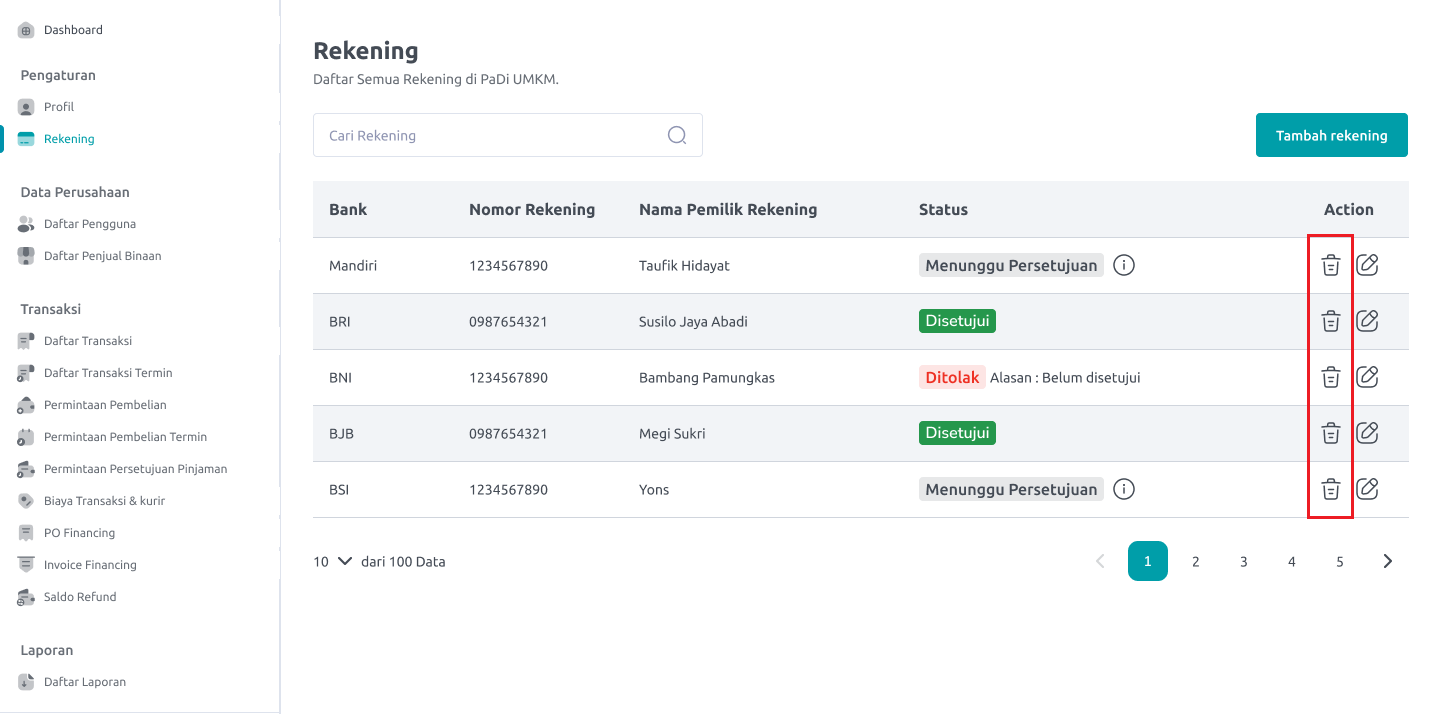Open Daftar Pengguna in the sidebar
Image resolution: width=1440 pixels, height=714 pixels.
[x=90, y=224]
